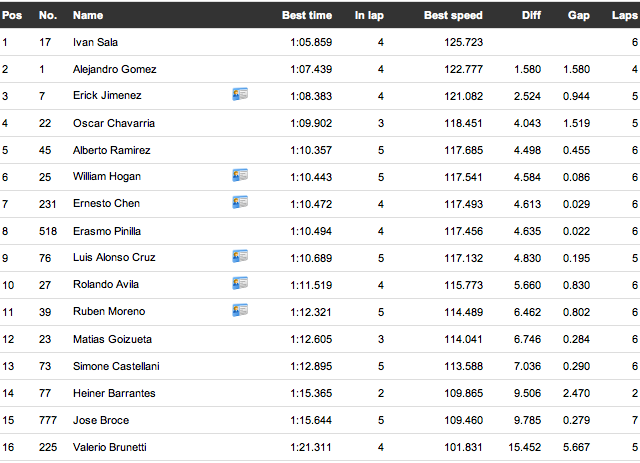640x463 pixels.
Task: Click the Gap column header
Action: pos(578,15)
